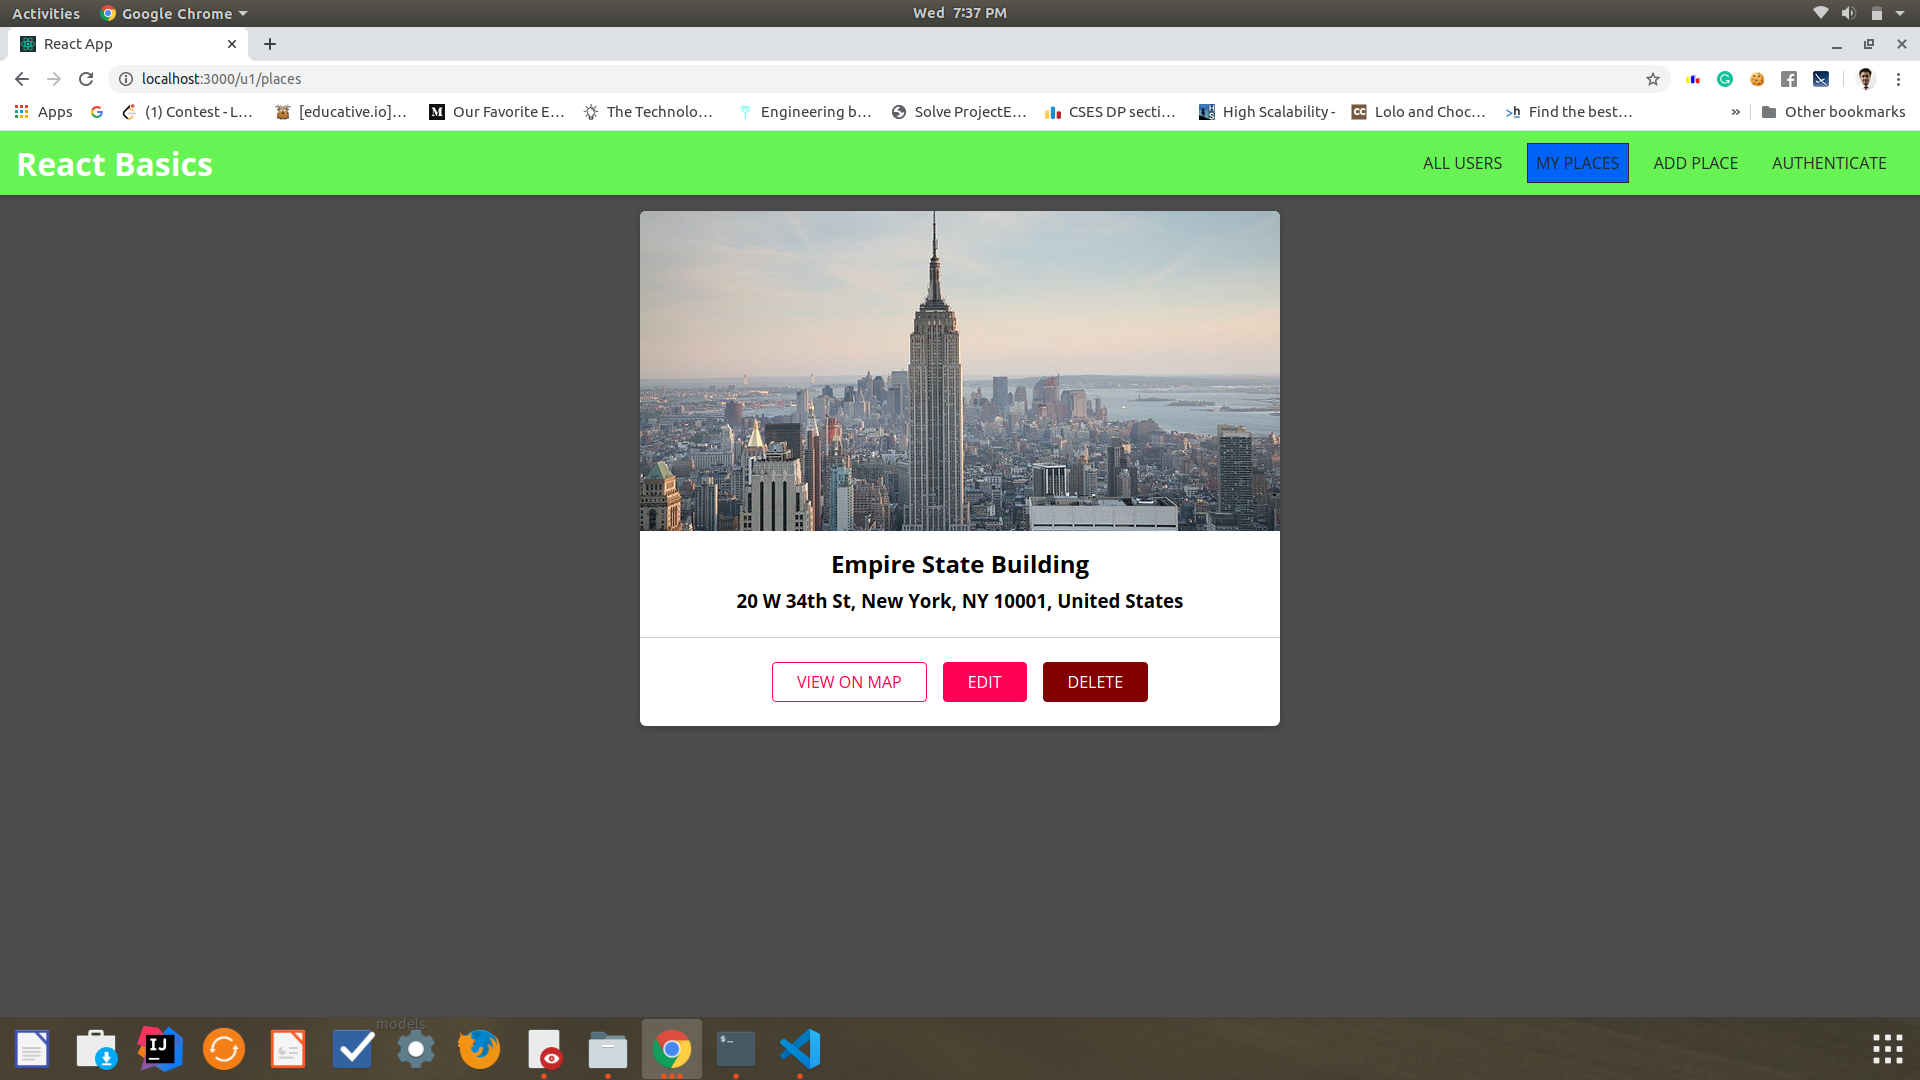
Task: Click the Grammarly extension icon
Action: coord(1725,79)
